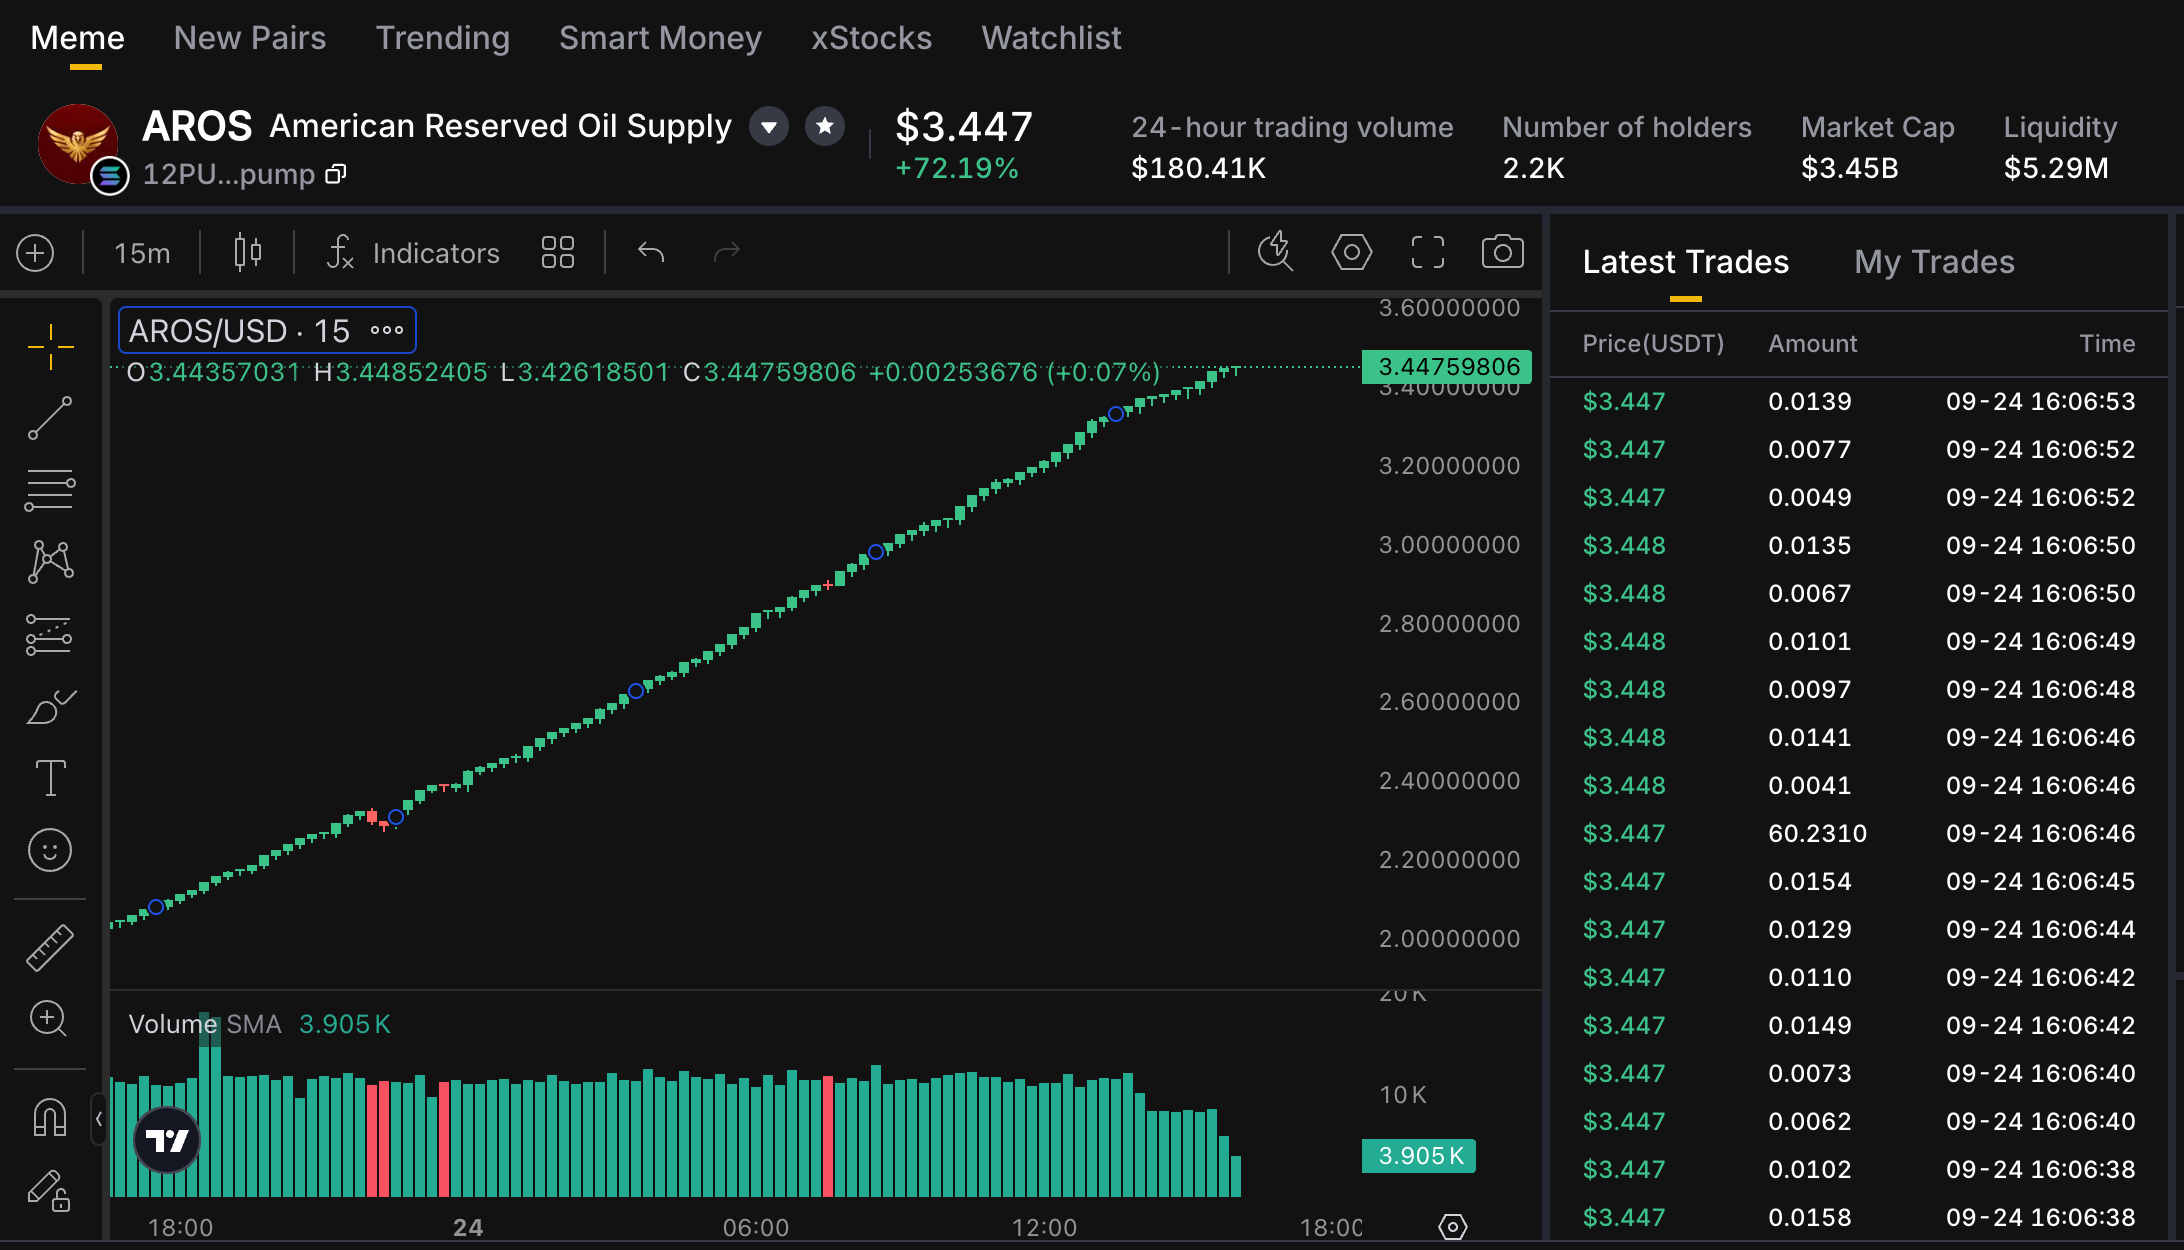Undo the last chart action
The width and height of the screenshot is (2184, 1250).
point(651,252)
